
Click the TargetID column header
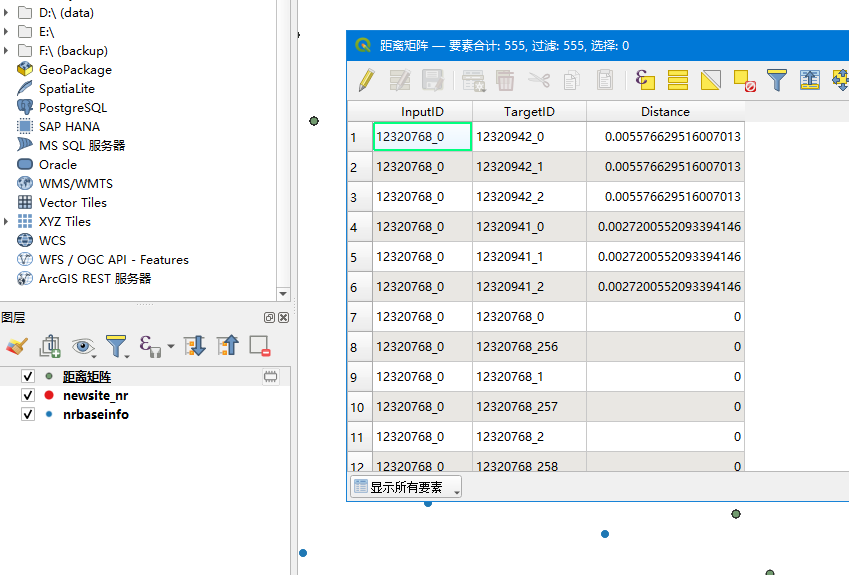pyautogui.click(x=529, y=111)
